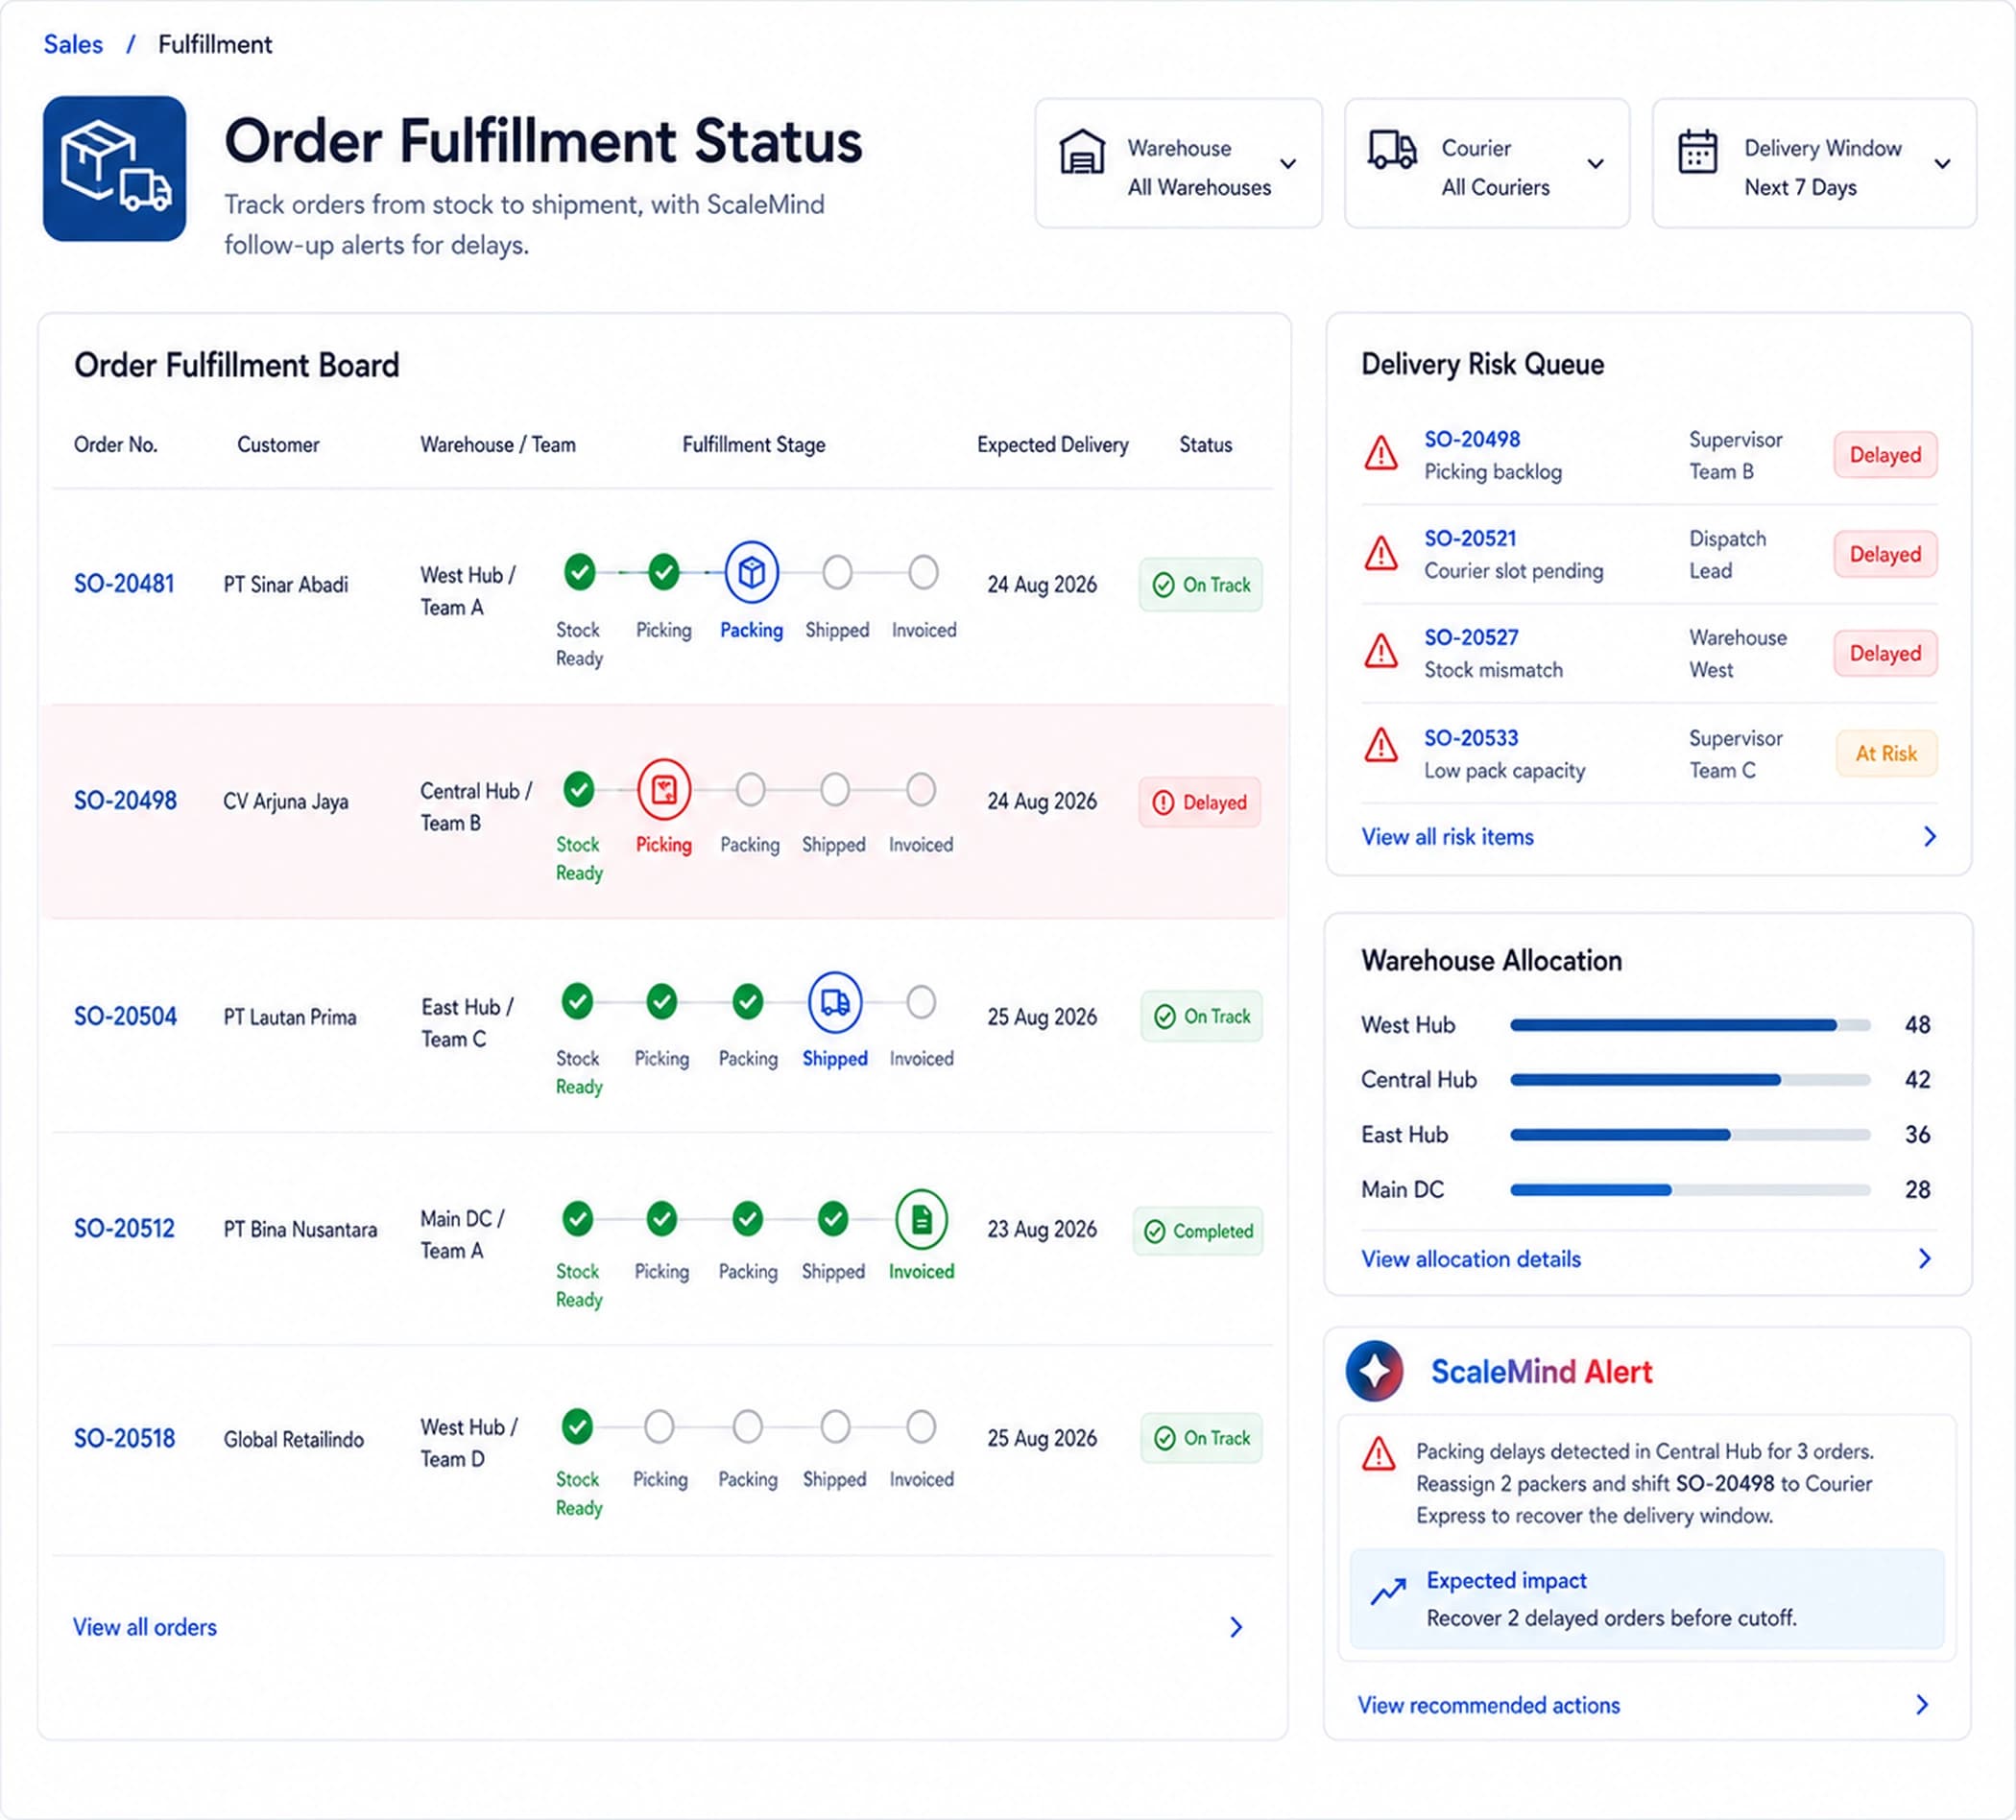Click the Shipped truck icon for SO-20504
Viewport: 2016px width, 1820px height.
click(835, 1002)
